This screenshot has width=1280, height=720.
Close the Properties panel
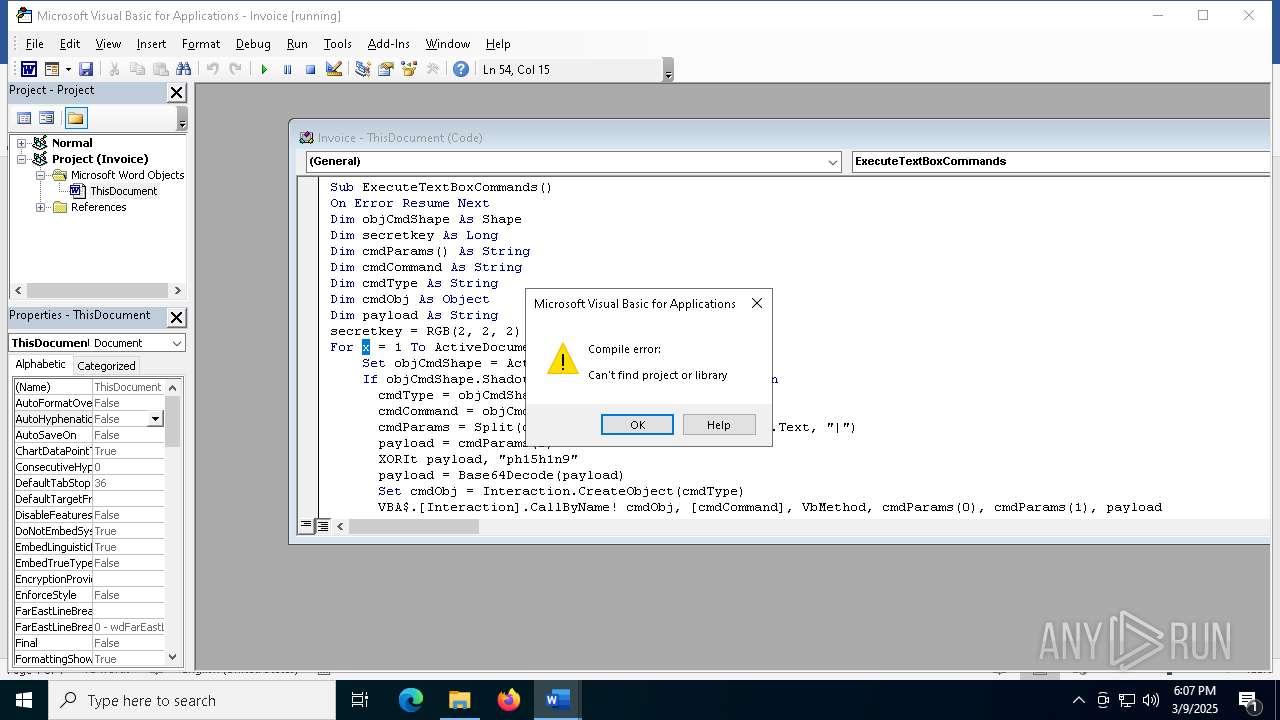point(176,317)
